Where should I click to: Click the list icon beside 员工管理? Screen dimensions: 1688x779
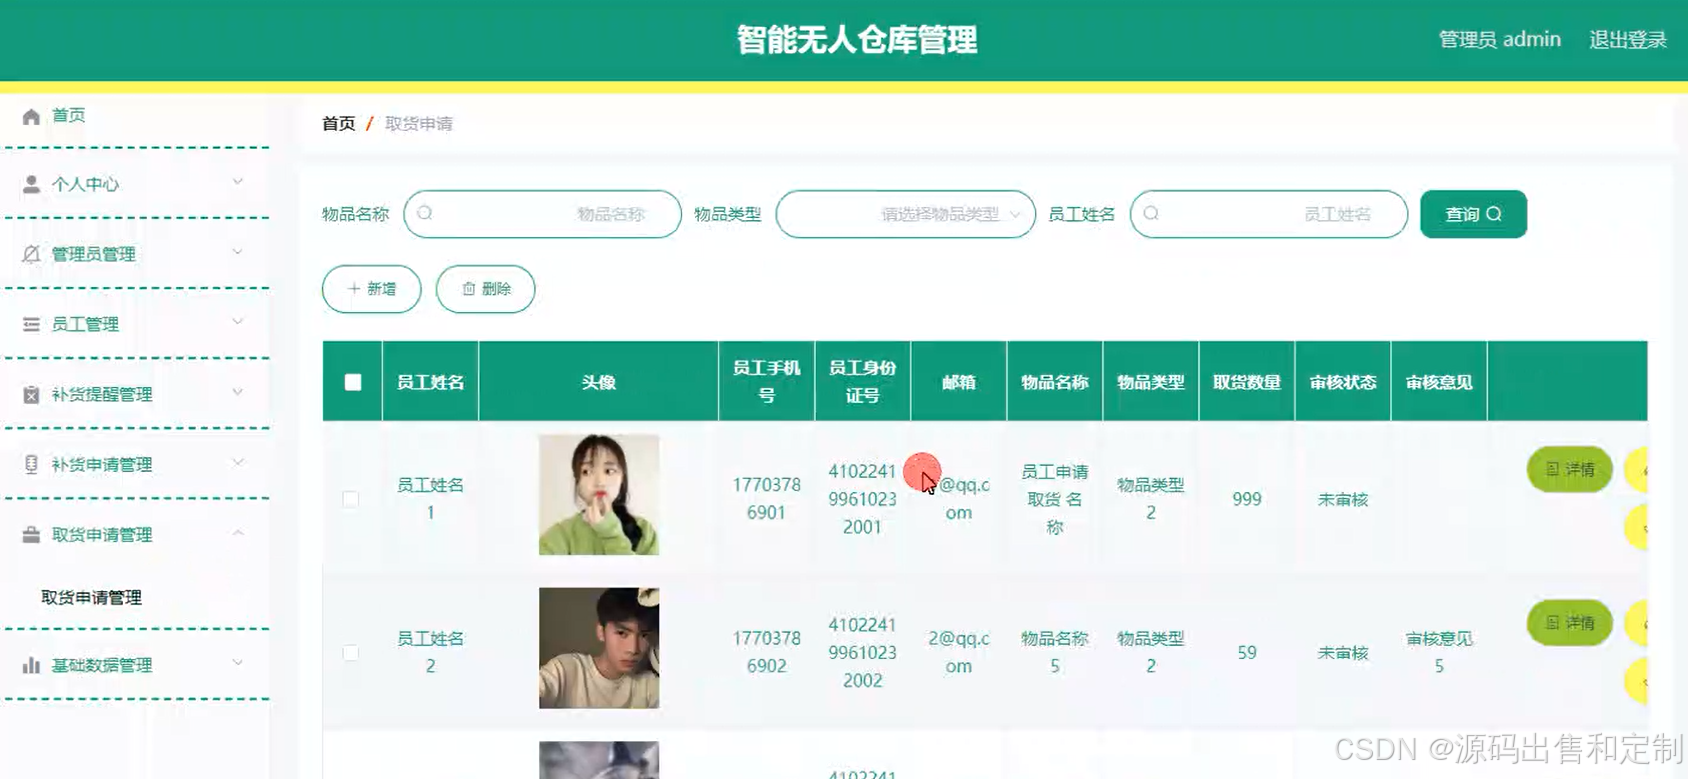[x=31, y=324]
